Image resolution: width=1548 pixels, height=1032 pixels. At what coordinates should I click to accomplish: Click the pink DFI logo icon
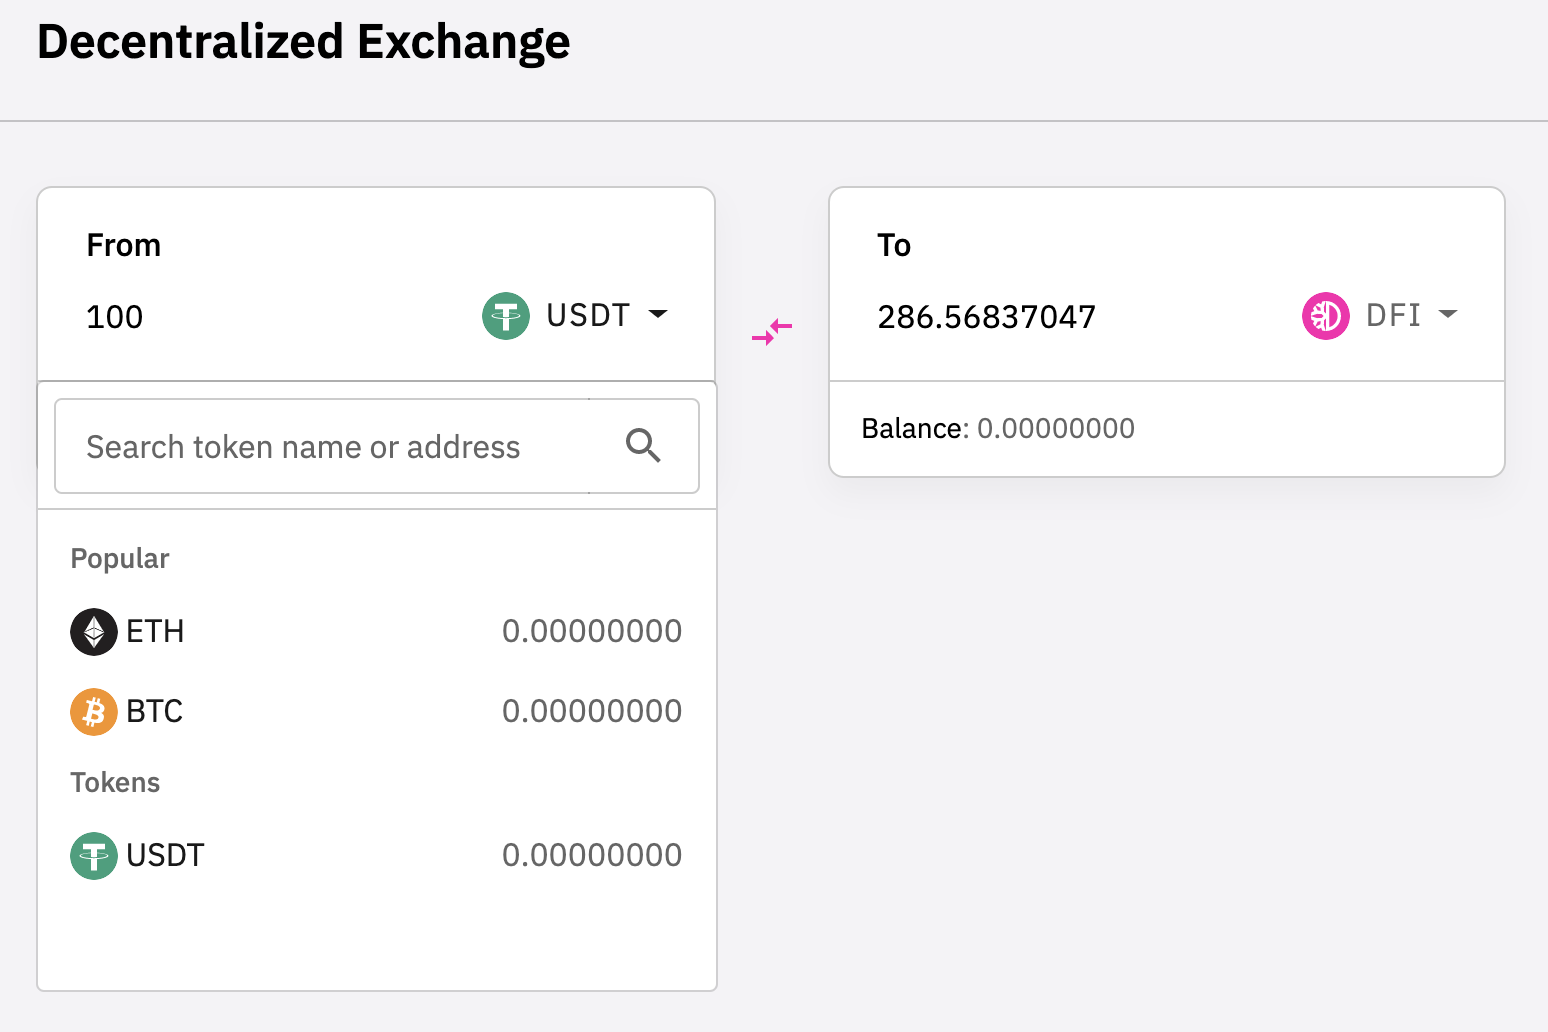[x=1326, y=316]
